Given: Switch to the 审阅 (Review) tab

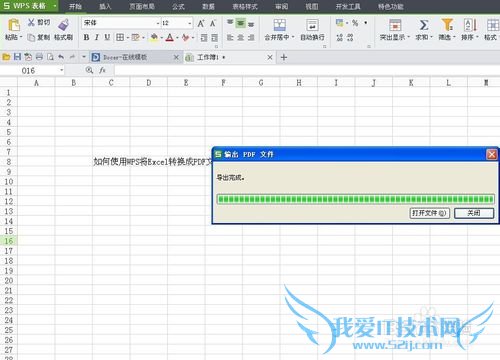Looking at the screenshot, I should pos(282,6).
